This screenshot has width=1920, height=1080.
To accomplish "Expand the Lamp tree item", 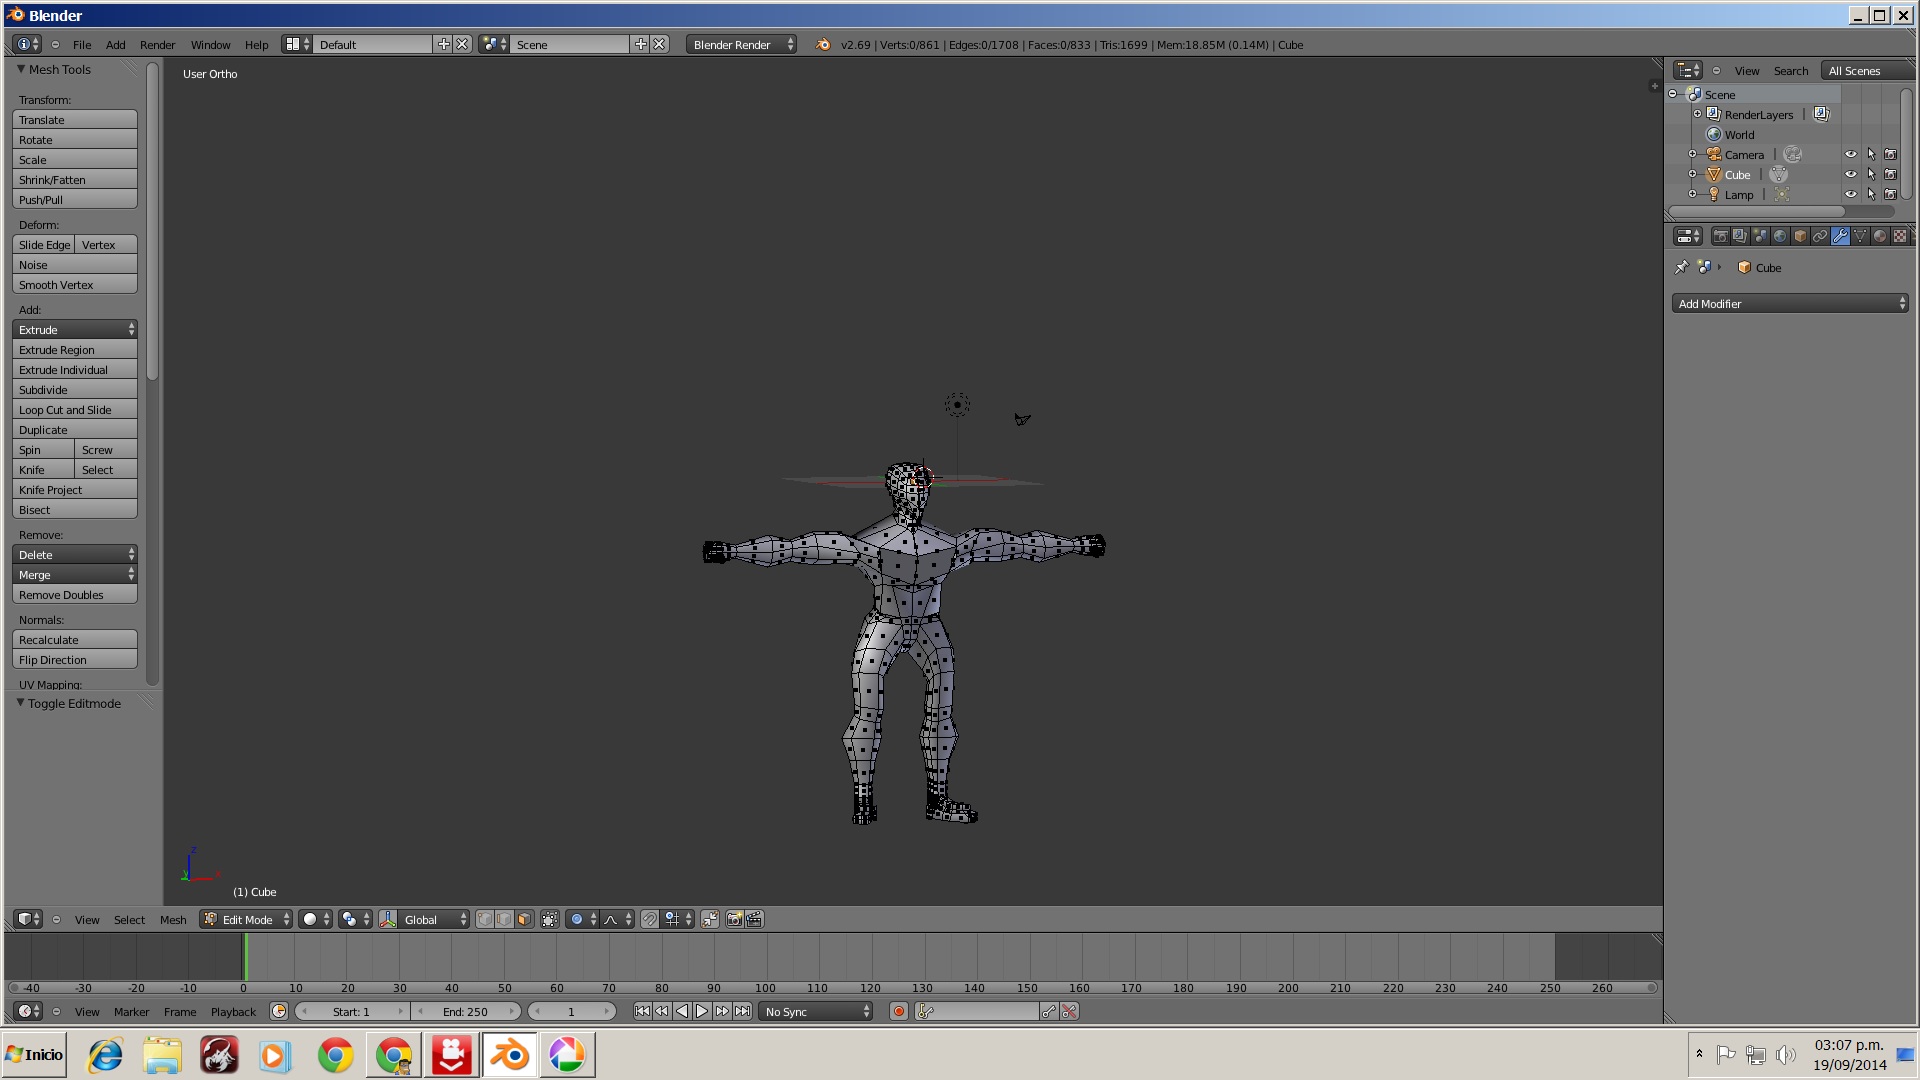I will point(1692,195).
